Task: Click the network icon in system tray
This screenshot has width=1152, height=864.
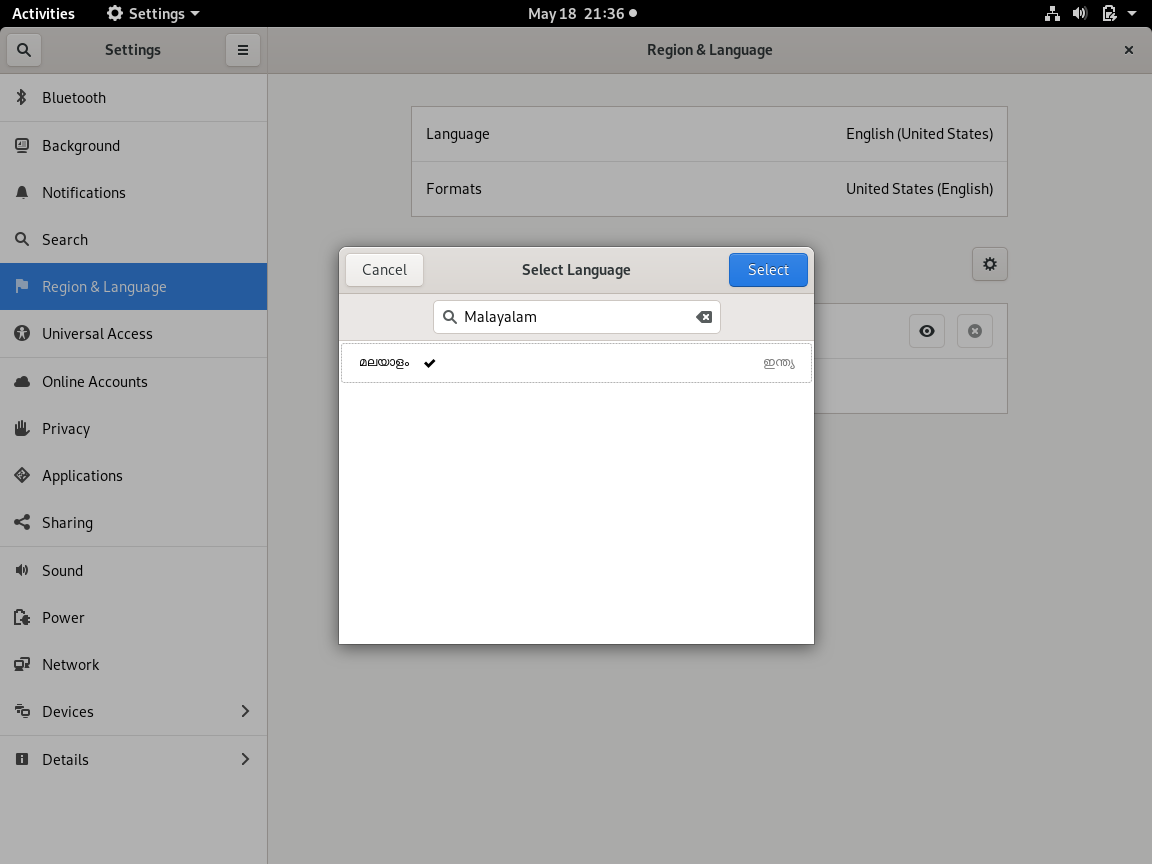Action: (x=1052, y=13)
